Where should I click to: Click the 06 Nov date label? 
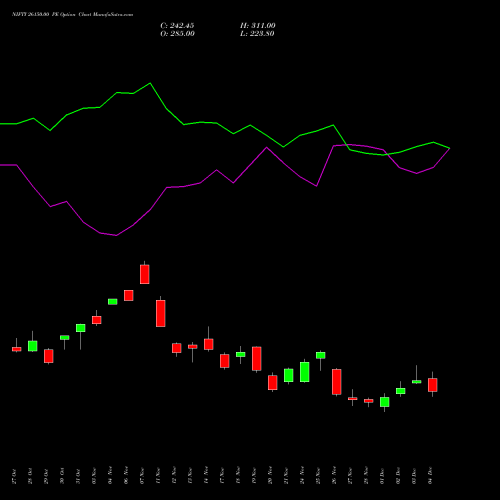126,476
